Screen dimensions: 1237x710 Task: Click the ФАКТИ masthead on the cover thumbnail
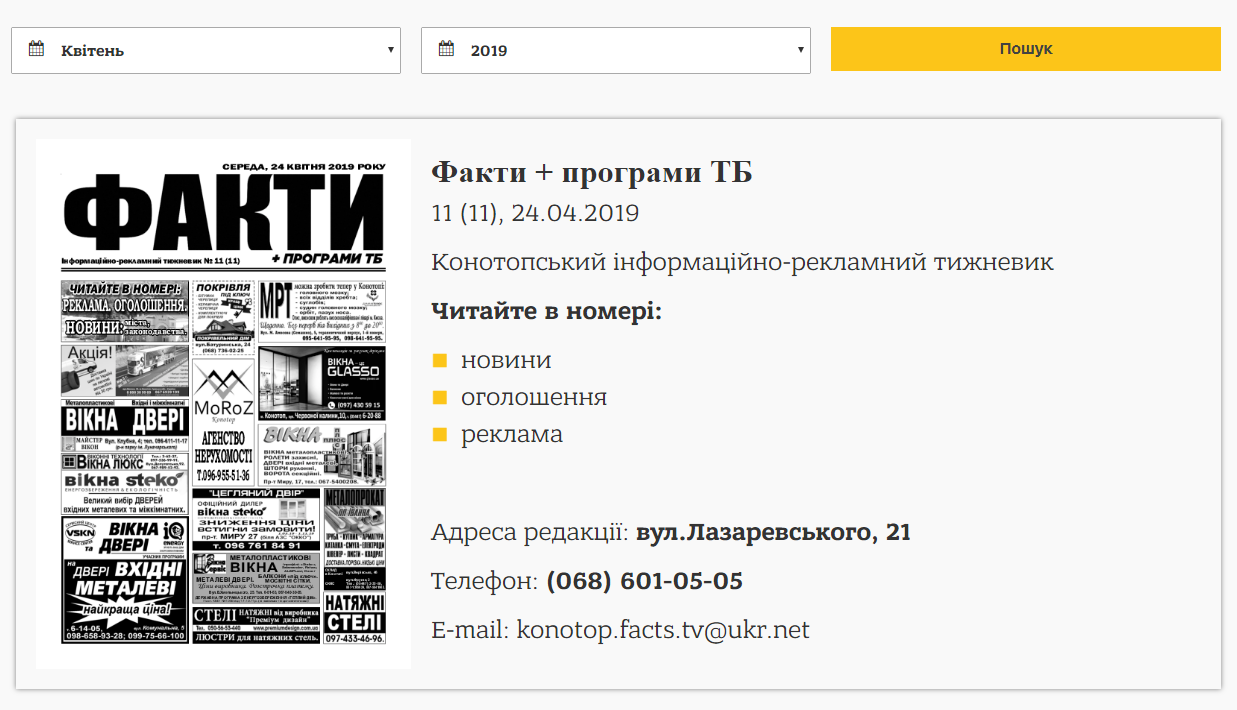pyautogui.click(x=223, y=212)
